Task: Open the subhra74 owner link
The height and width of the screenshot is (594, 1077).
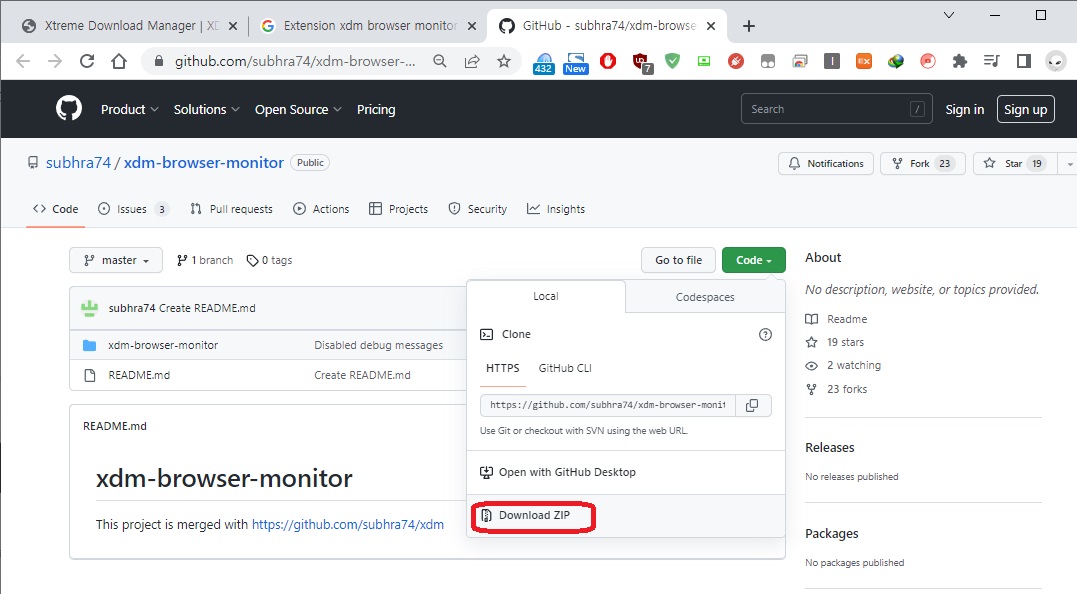Action: tap(78, 163)
